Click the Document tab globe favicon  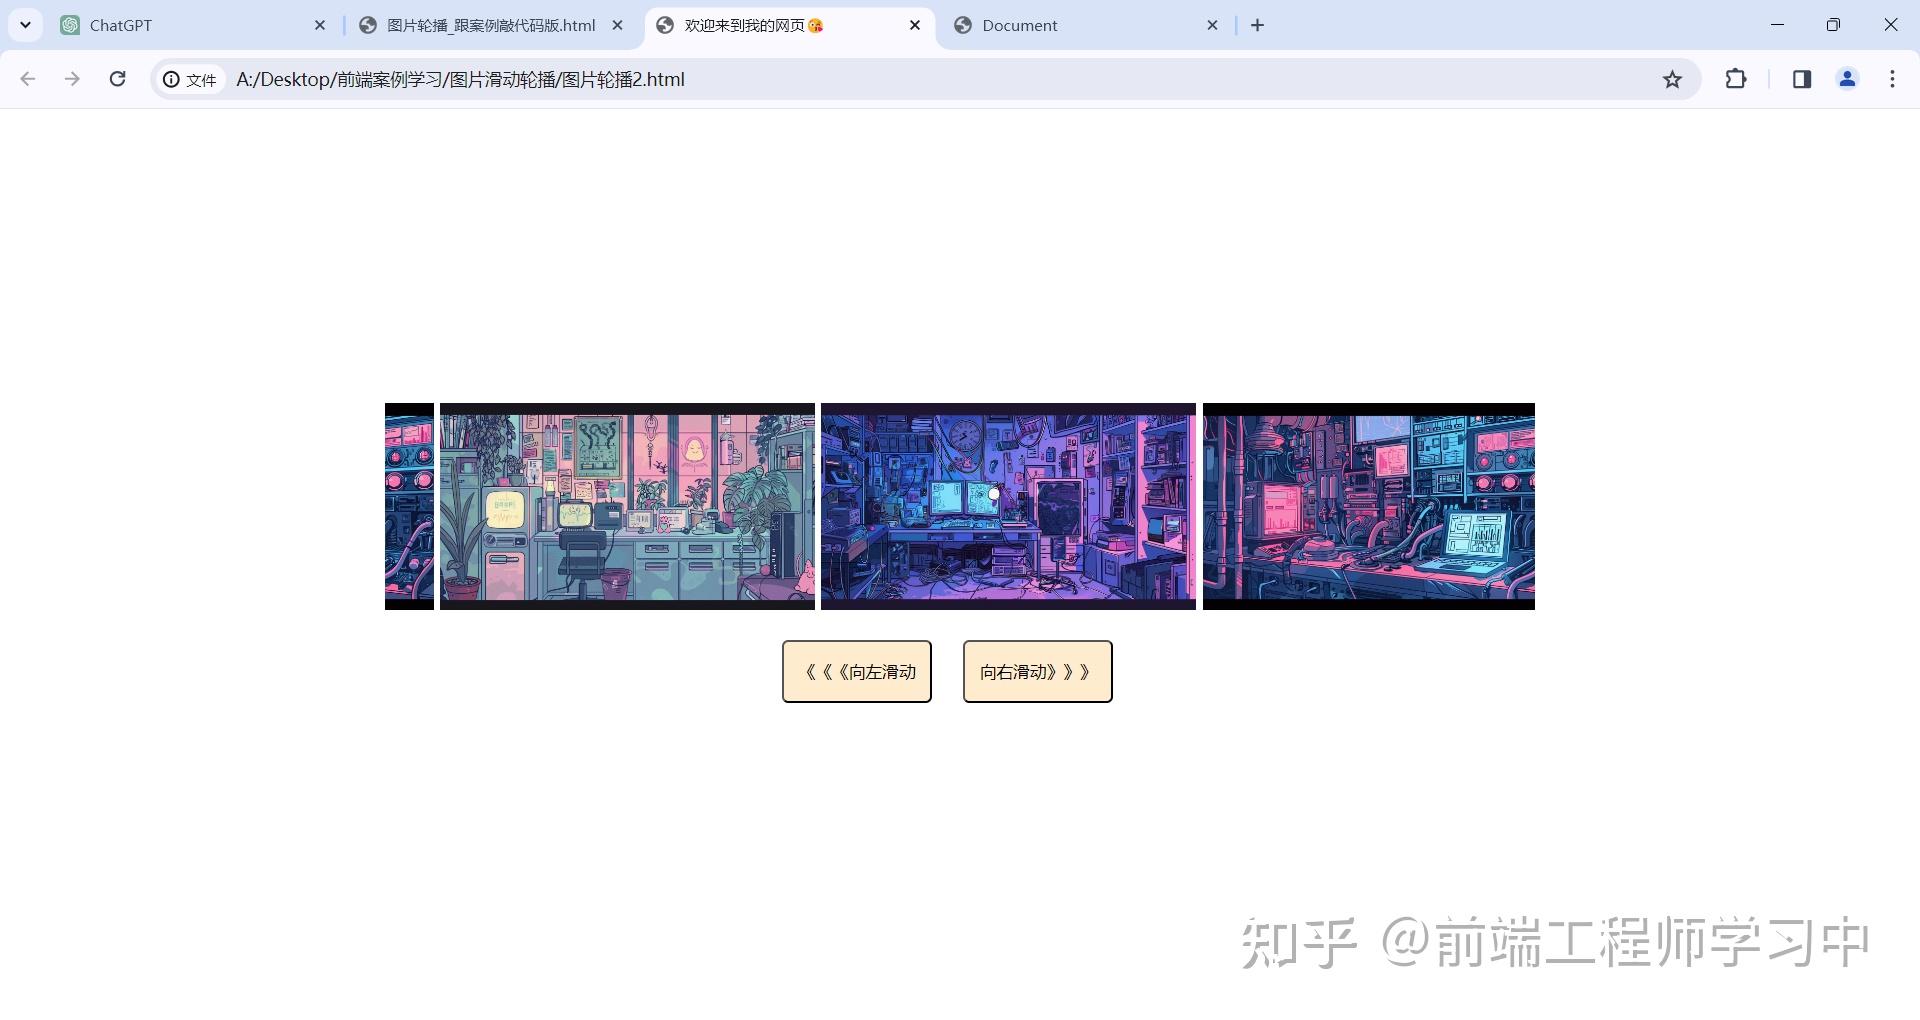coord(963,26)
